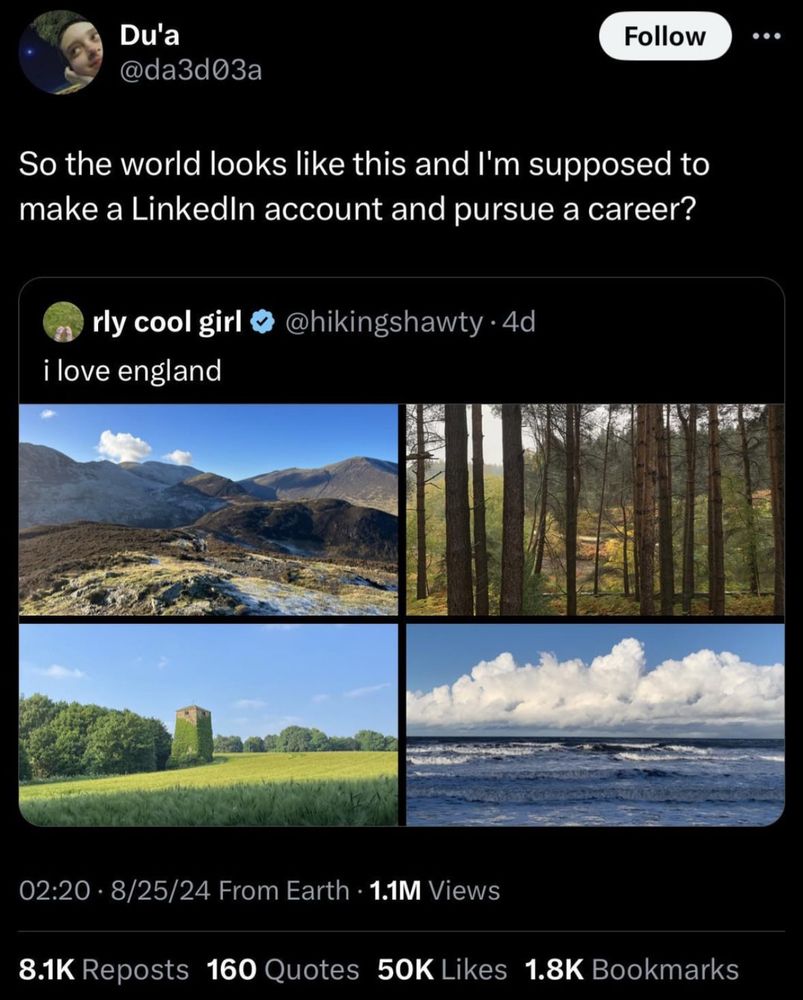Follow the Du'a account
Image resolution: width=803 pixels, height=1000 pixels.
(x=664, y=36)
